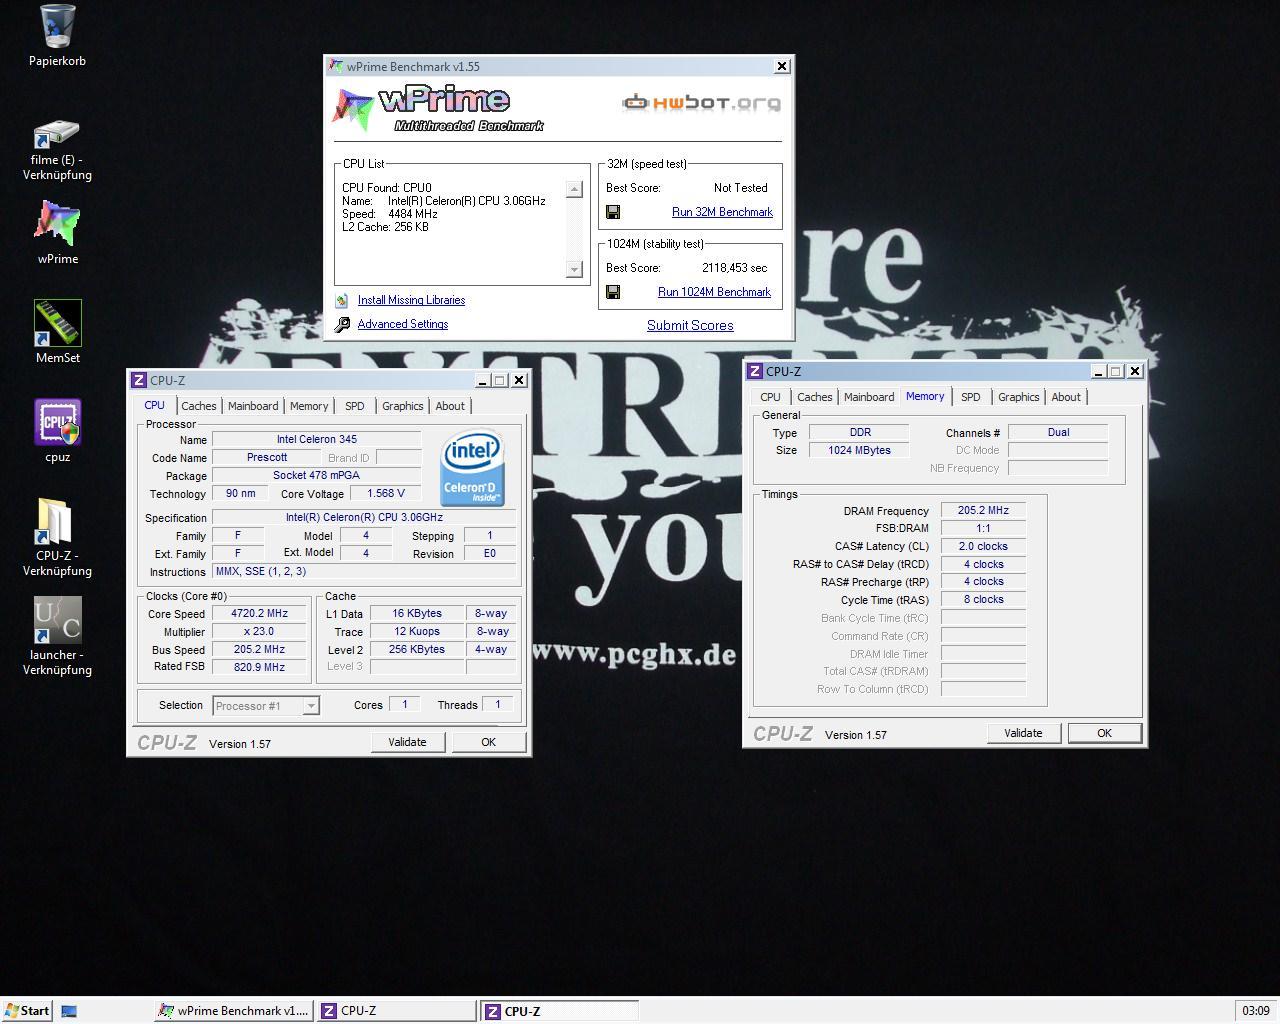The height and width of the screenshot is (1024, 1280).
Task: Open SPD tab in left CPU-Z window
Action: click(x=355, y=406)
